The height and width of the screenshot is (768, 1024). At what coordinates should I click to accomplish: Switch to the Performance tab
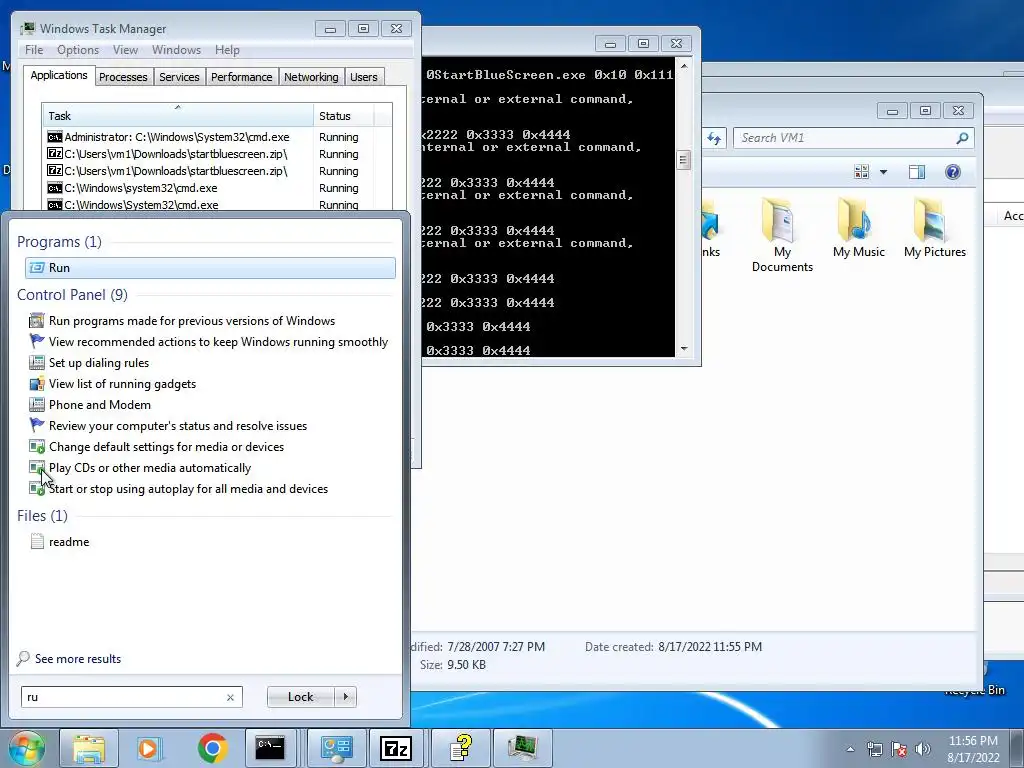[x=241, y=77]
